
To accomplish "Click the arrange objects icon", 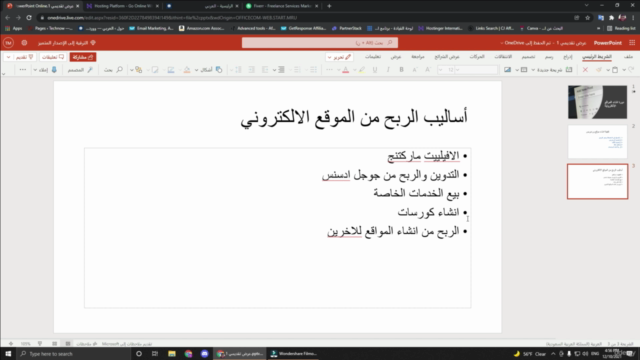I will tap(139, 70).
